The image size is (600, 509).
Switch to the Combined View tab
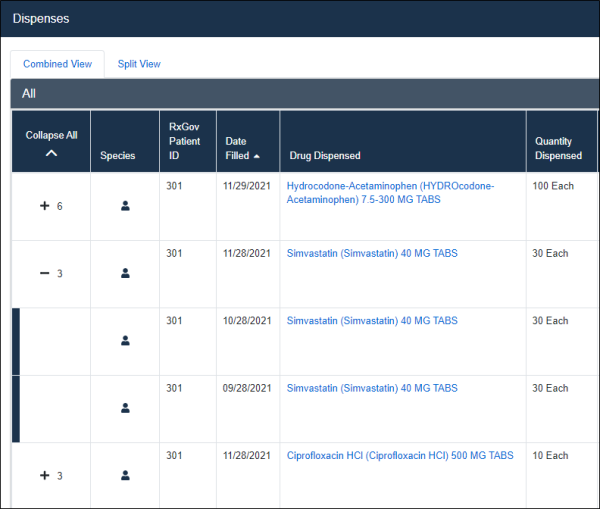click(57, 64)
